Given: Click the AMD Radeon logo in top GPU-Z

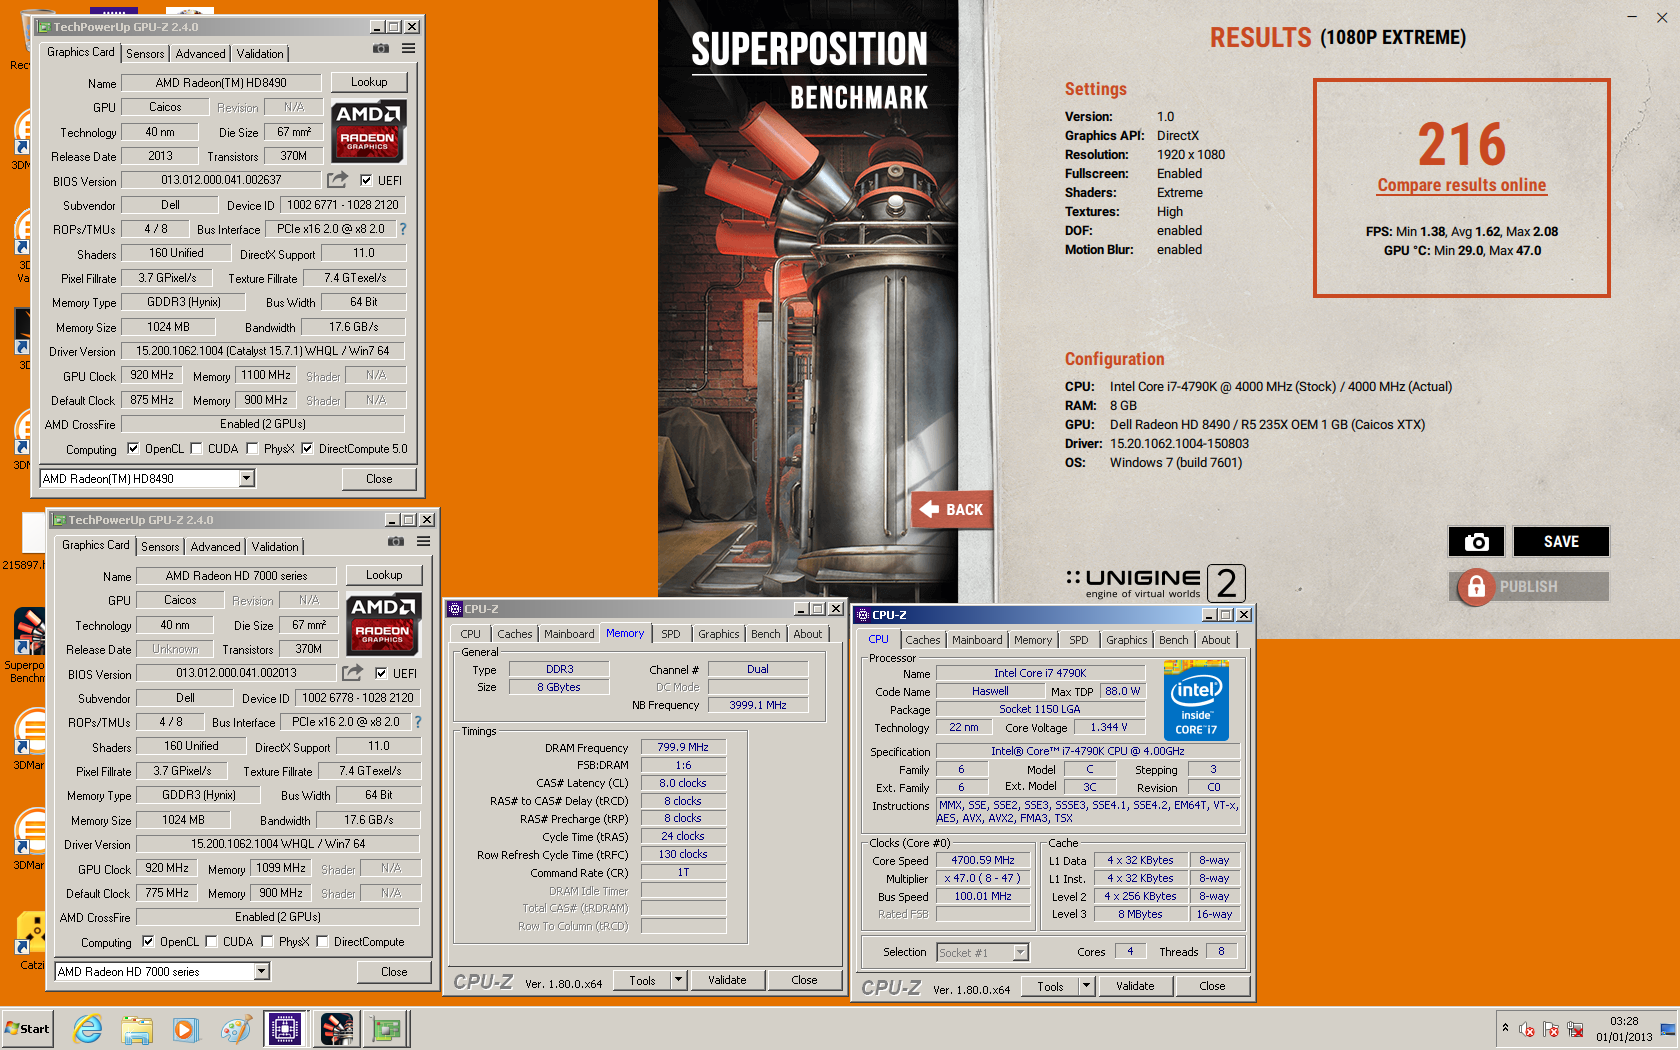Looking at the screenshot, I should pyautogui.click(x=368, y=131).
